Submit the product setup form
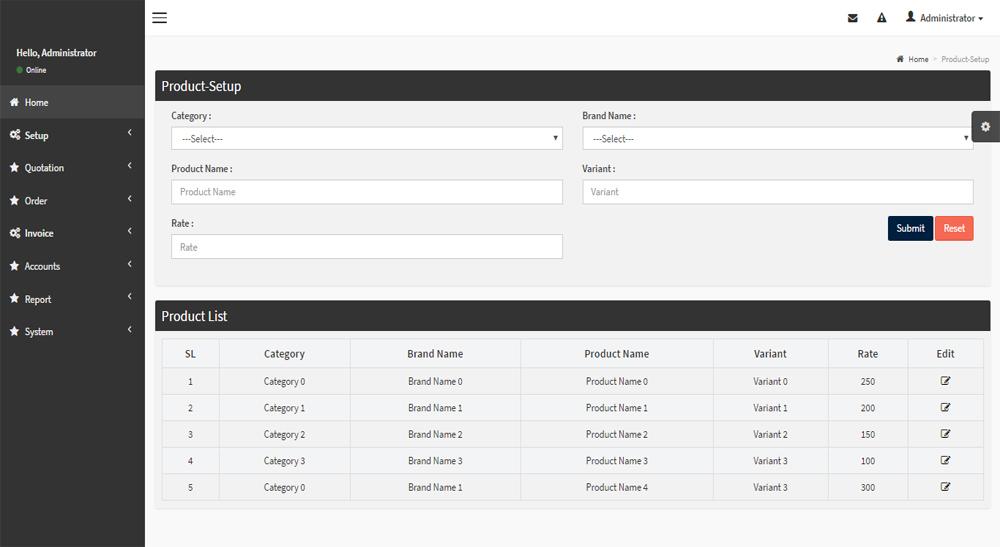The height and width of the screenshot is (547, 1000). tap(910, 228)
